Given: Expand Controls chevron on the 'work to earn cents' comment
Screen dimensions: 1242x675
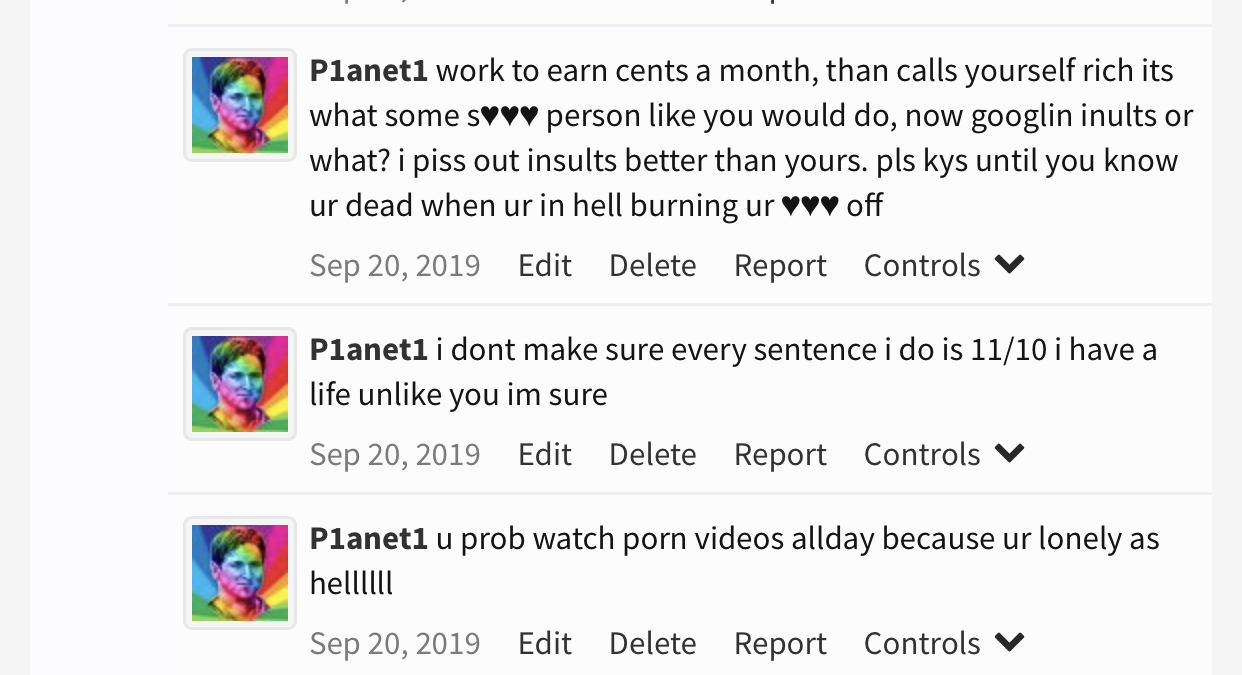Looking at the screenshot, I should click(x=1010, y=265).
